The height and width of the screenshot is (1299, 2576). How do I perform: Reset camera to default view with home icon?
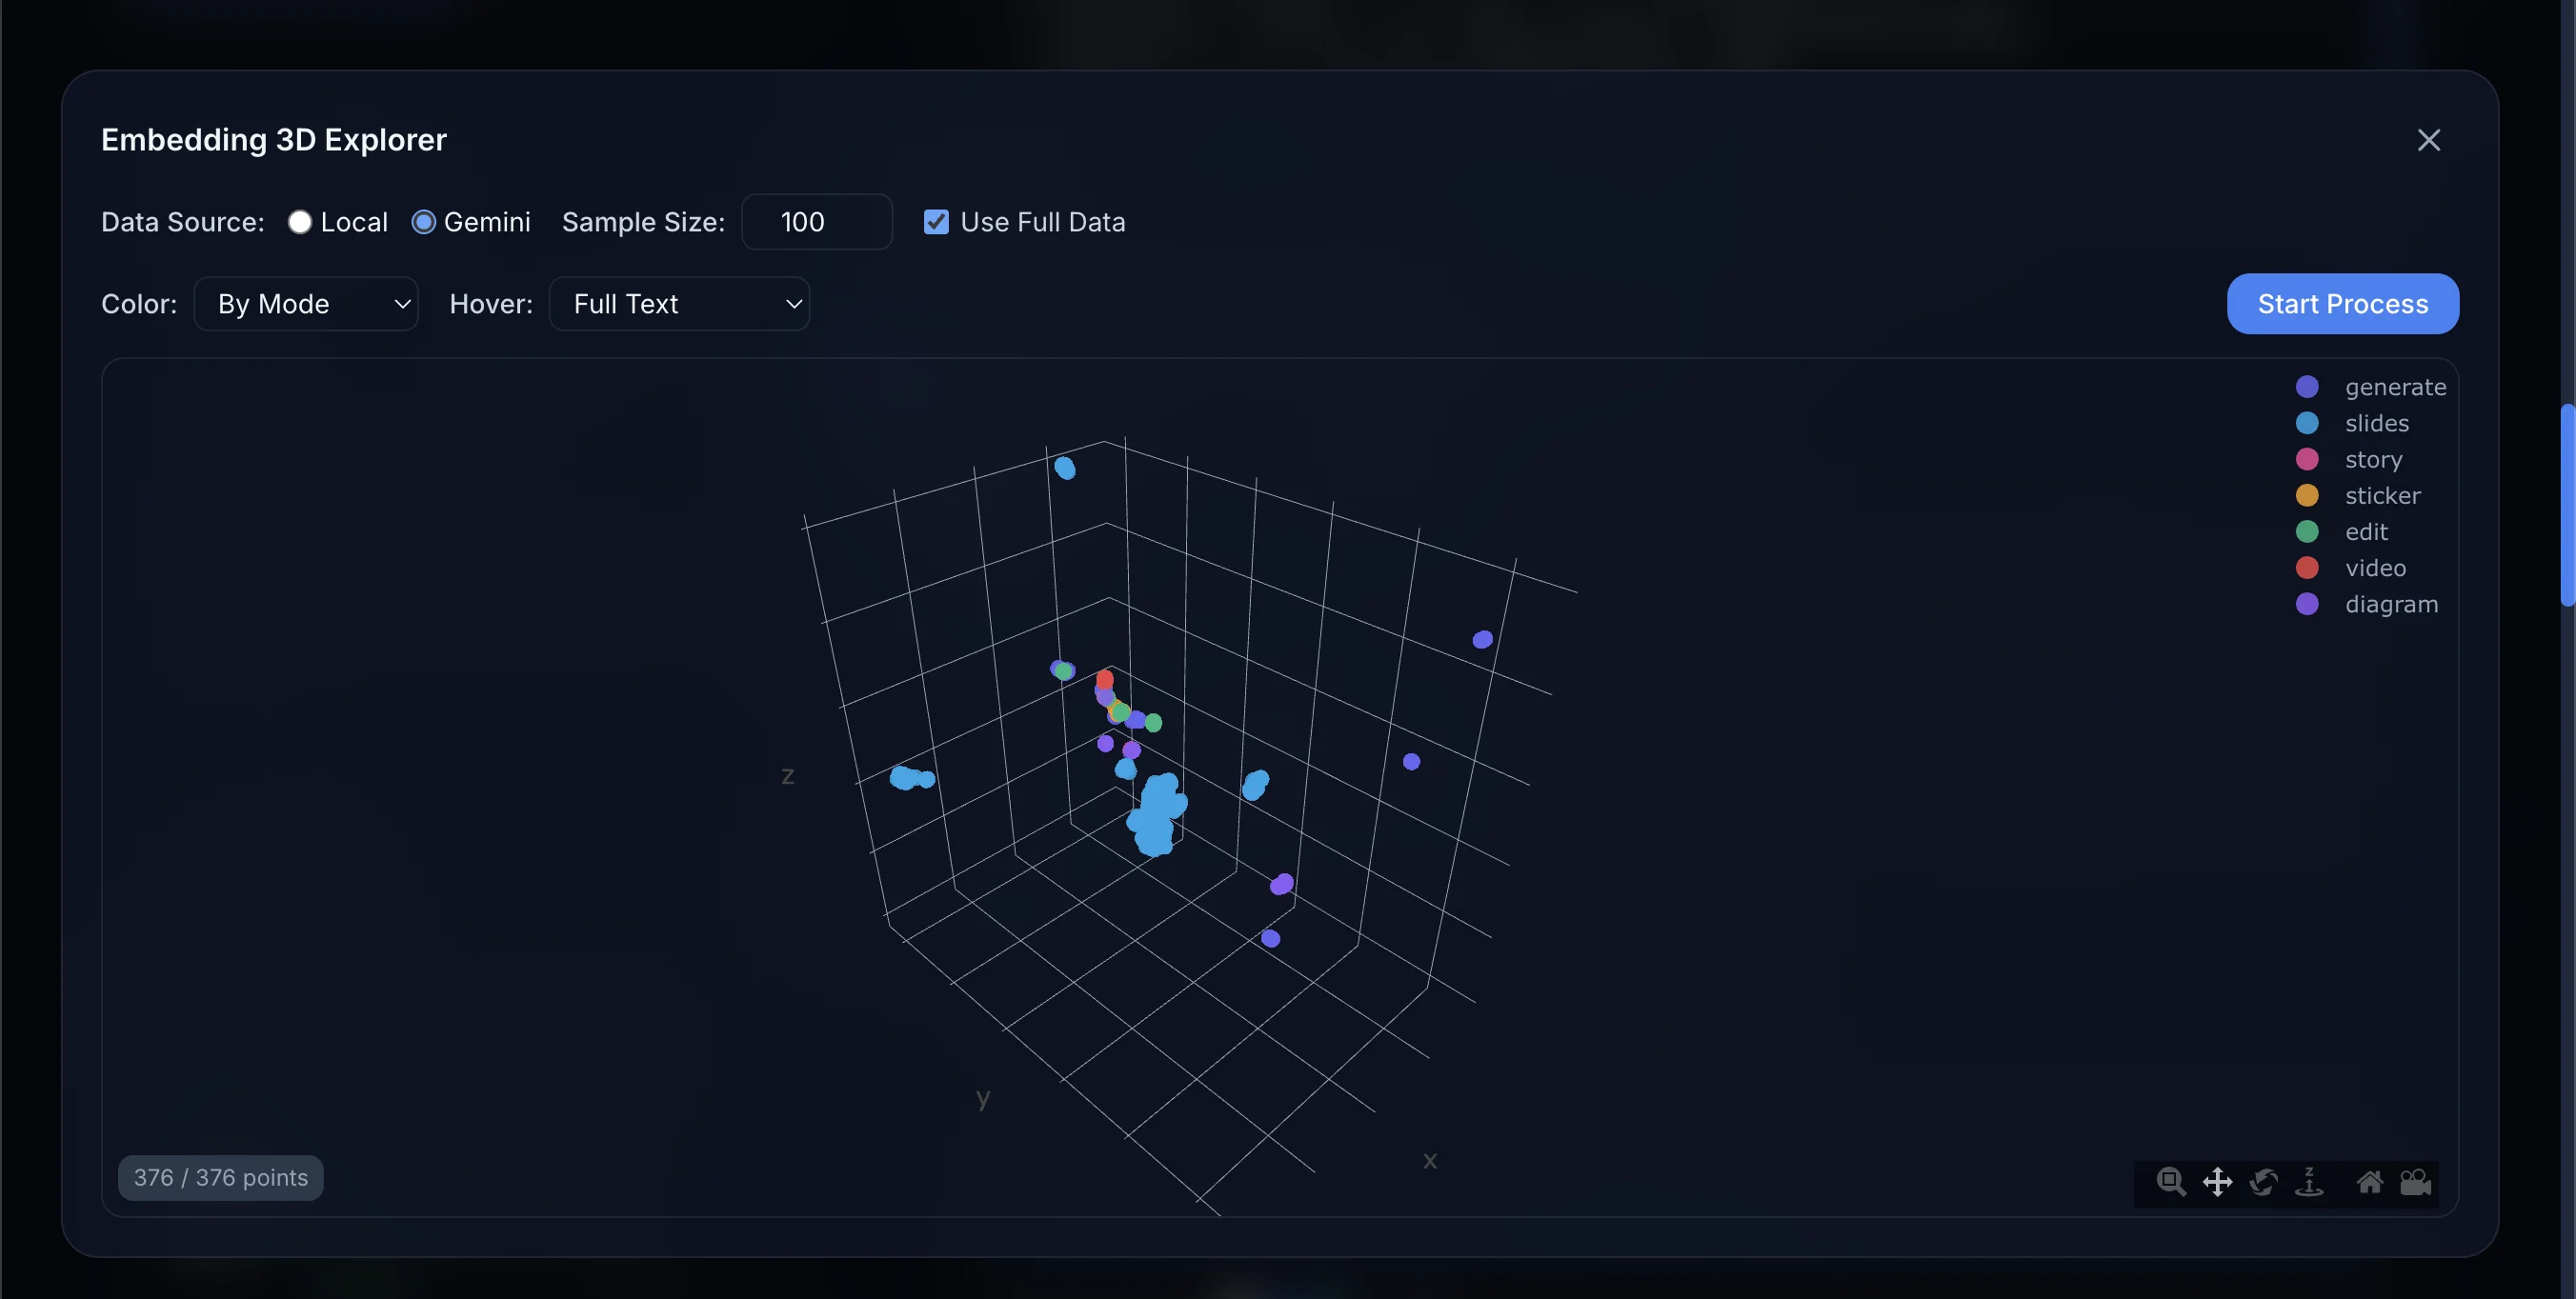coord(2371,1183)
